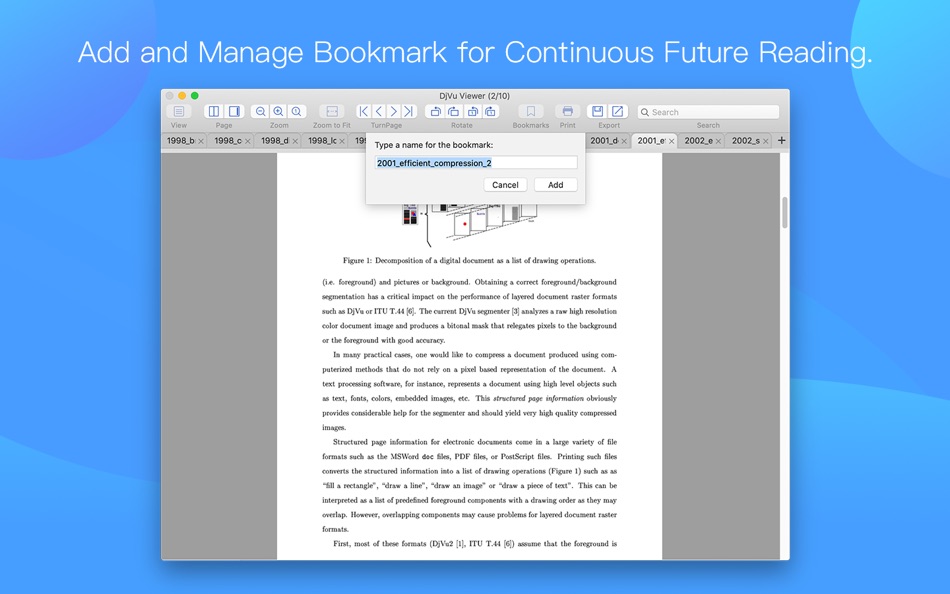Close the 2001_d tab
The image size is (950, 594).
[x=624, y=141]
